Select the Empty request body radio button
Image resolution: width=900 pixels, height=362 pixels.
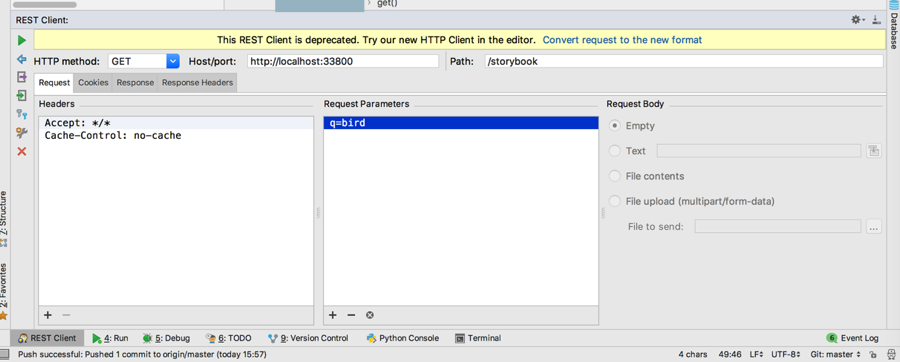[x=615, y=126]
